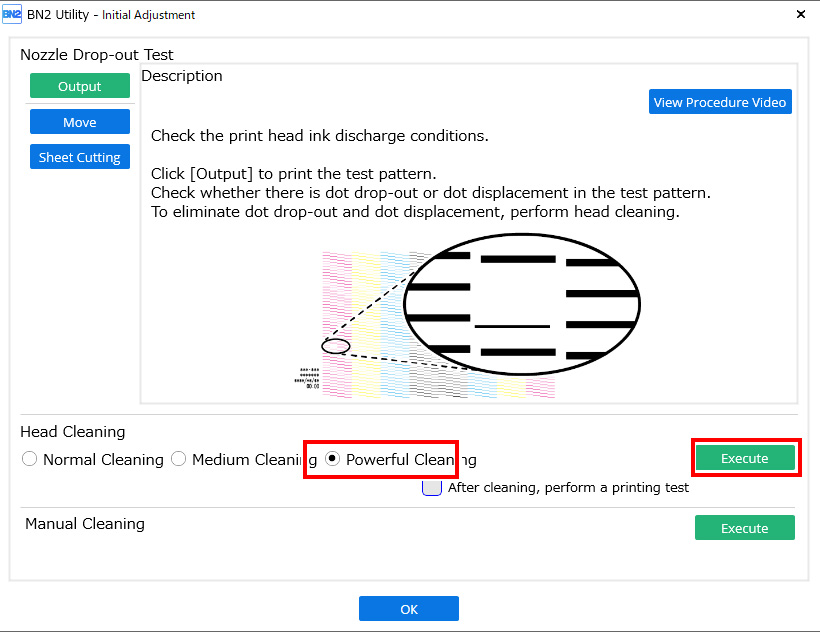The width and height of the screenshot is (820, 632).
Task: Click the Sheet Cutting button
Action: click(80, 157)
